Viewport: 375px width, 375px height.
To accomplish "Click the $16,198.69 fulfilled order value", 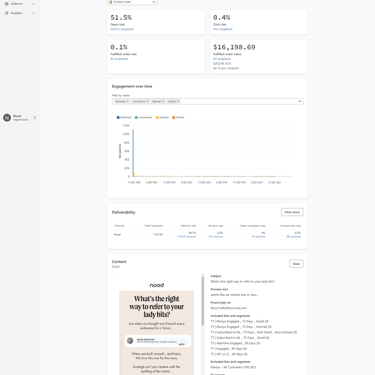I will tap(234, 47).
